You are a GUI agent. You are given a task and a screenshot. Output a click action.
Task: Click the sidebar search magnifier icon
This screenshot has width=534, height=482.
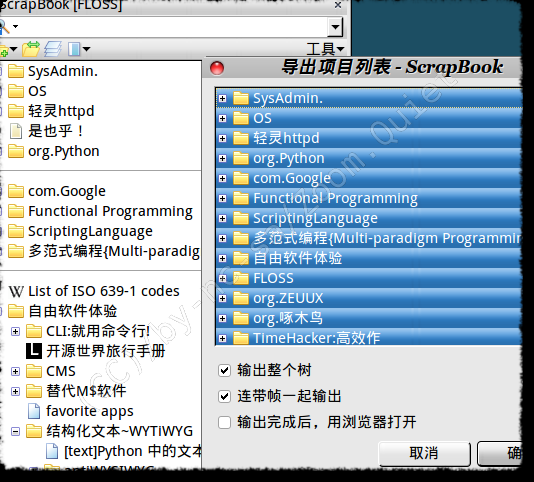[4, 27]
